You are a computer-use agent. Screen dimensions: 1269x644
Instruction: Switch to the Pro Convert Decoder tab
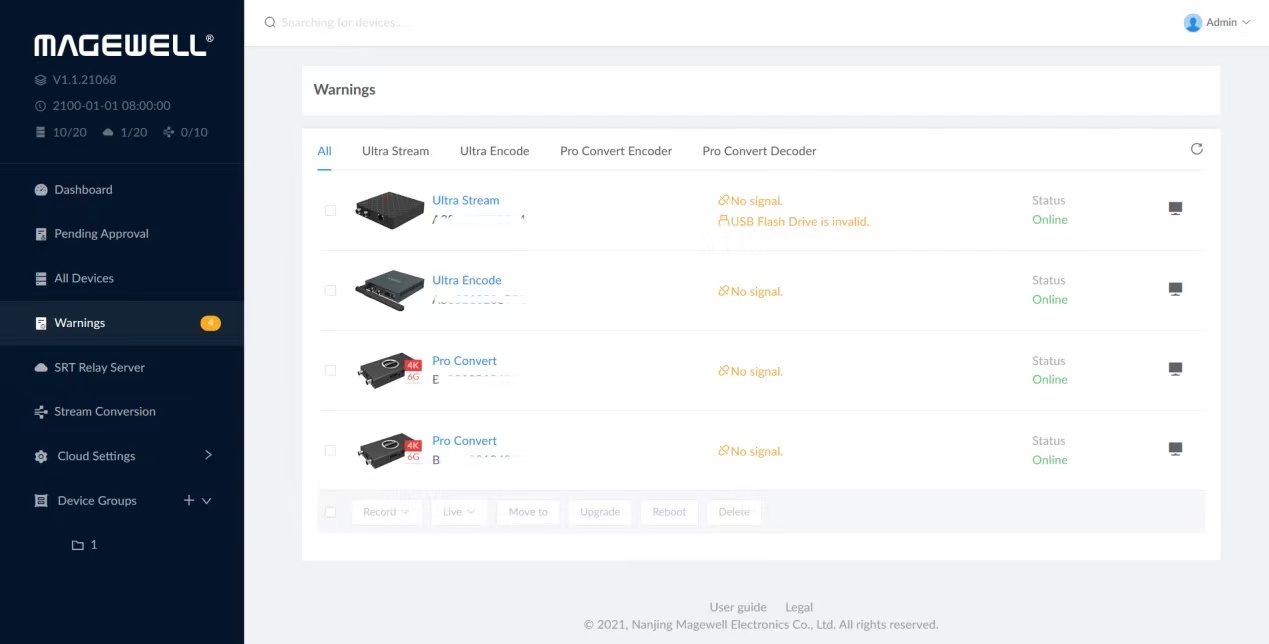click(x=759, y=151)
